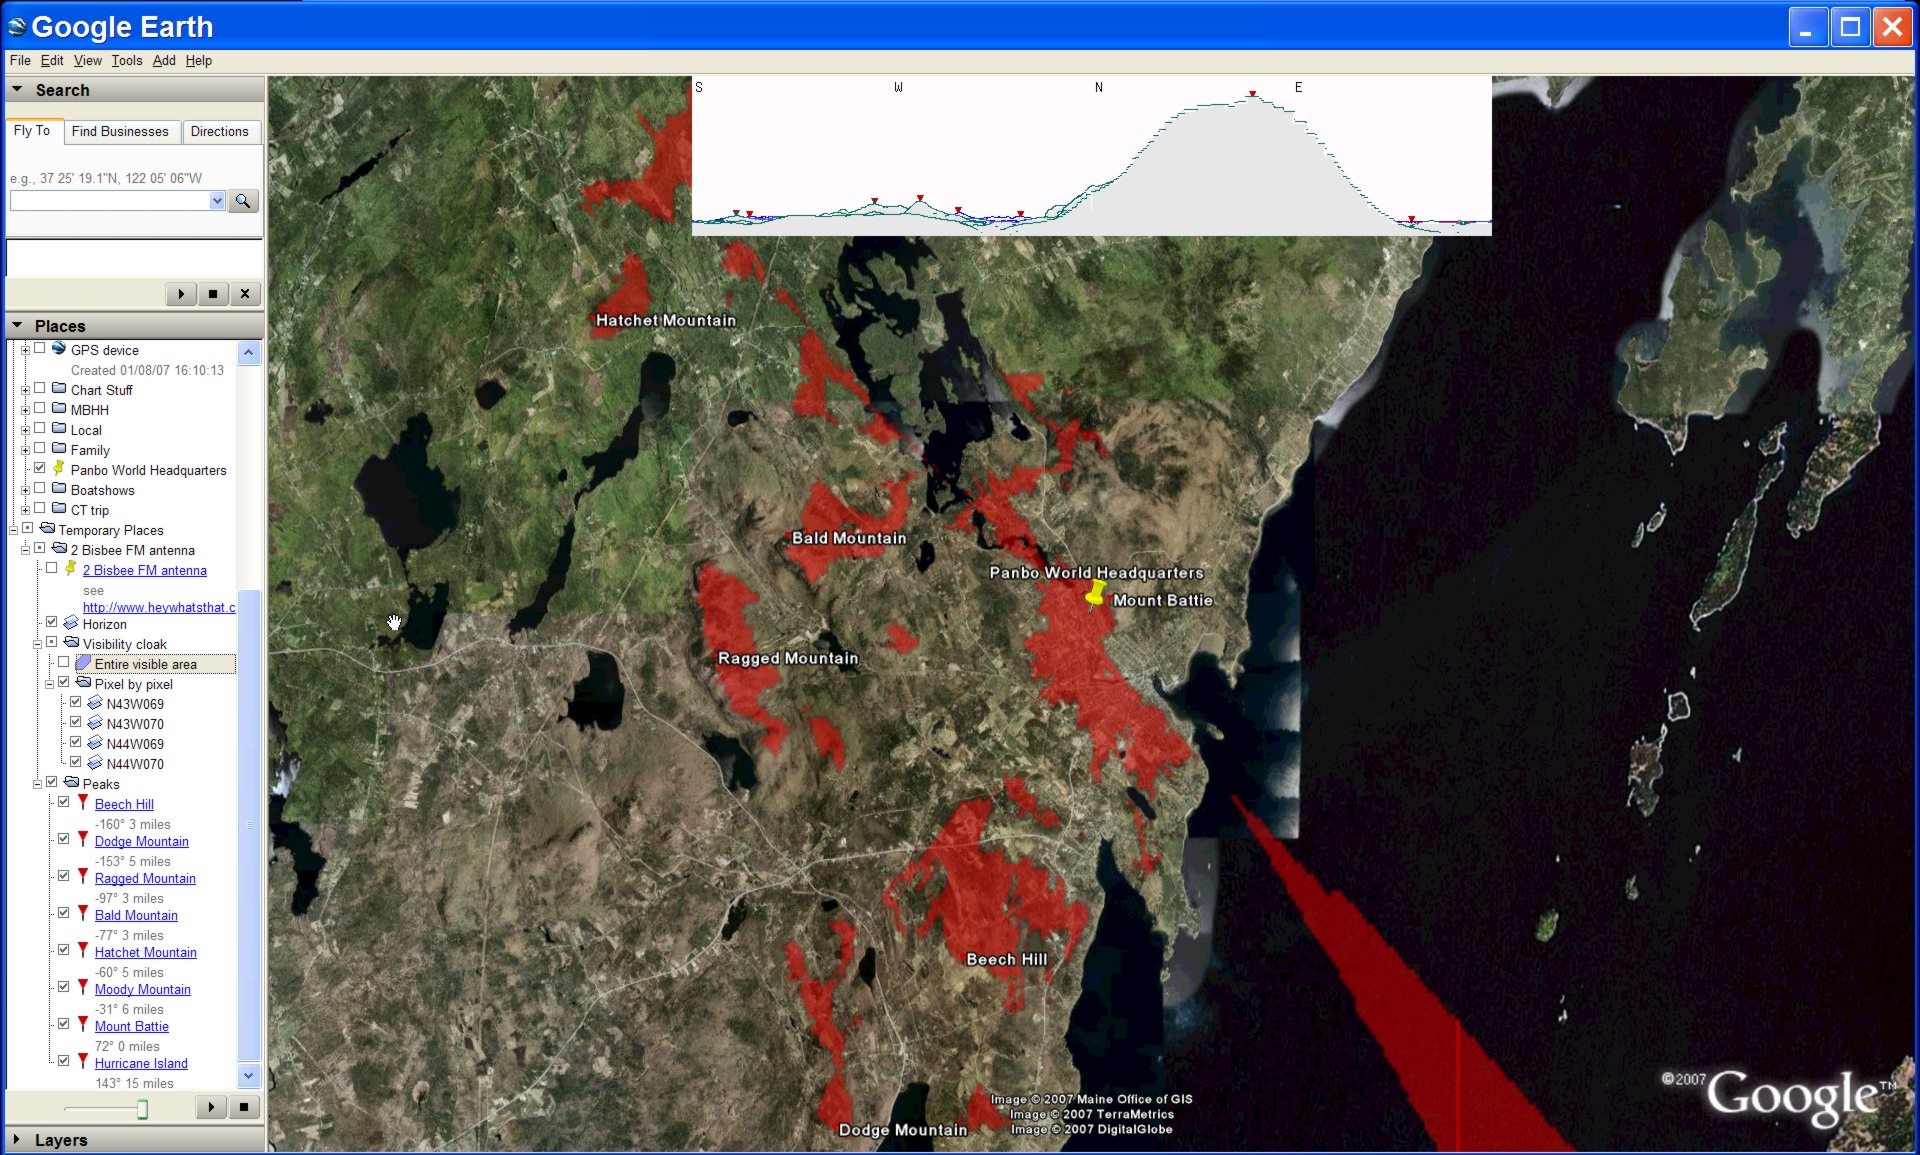Click the Places scrollbar up arrow
This screenshot has width=1920, height=1155.
pos(249,352)
